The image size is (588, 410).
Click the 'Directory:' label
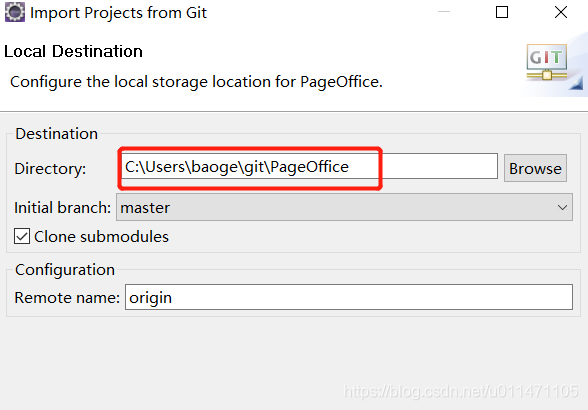(x=50, y=169)
